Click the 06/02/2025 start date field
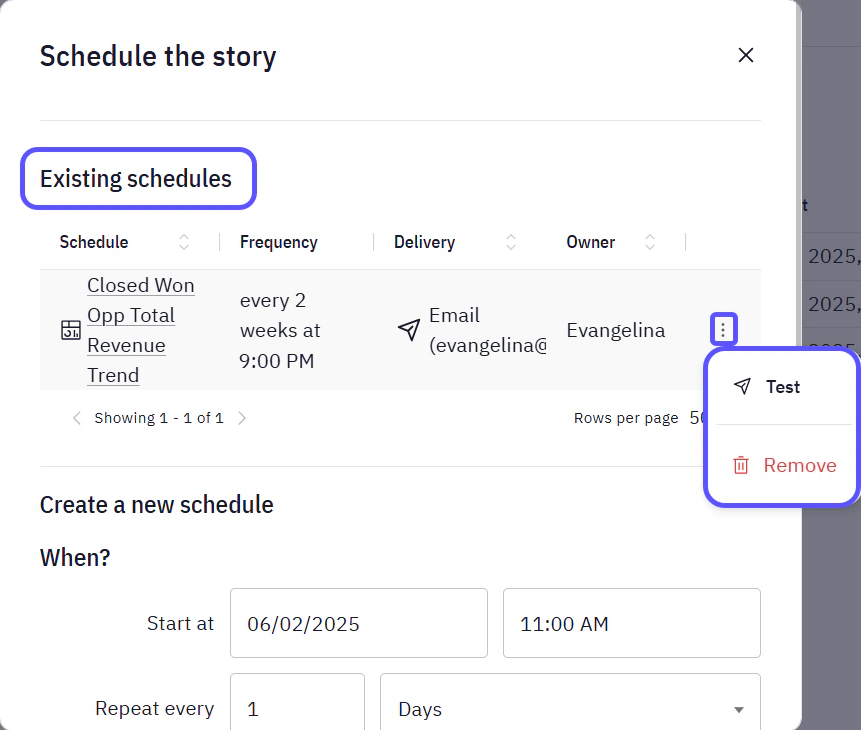Screen dimensions: 861x730 pos(358,622)
